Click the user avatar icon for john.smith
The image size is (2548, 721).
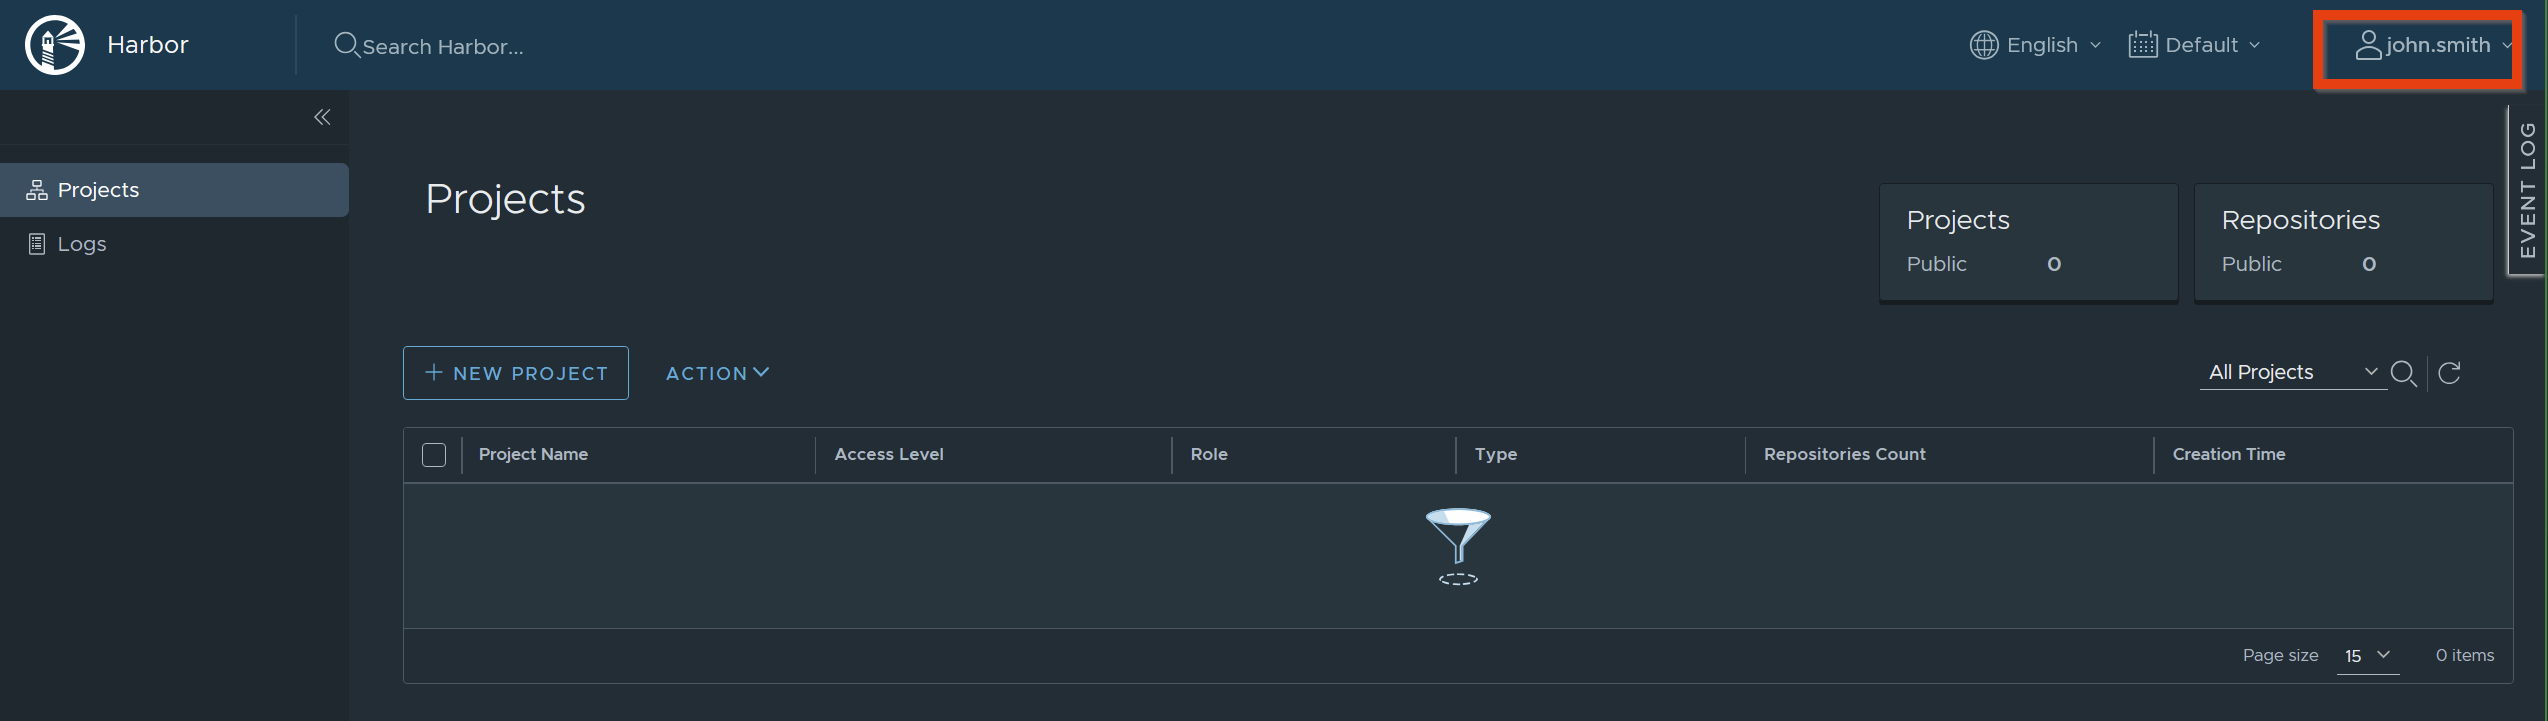tap(2368, 45)
